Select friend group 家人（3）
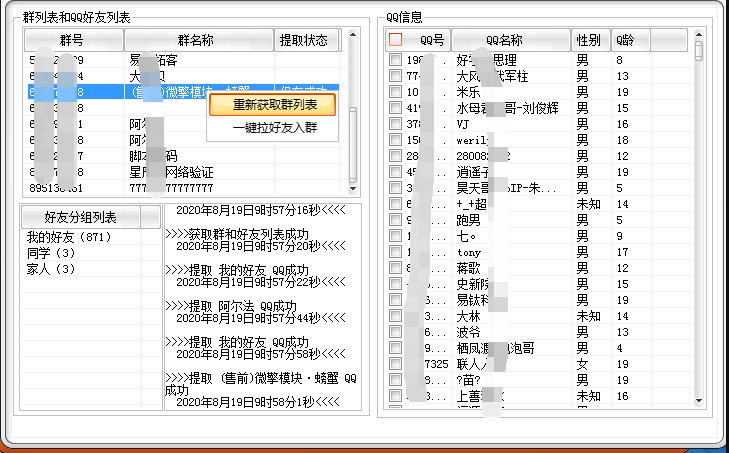The height and width of the screenshot is (453, 729). (51, 269)
